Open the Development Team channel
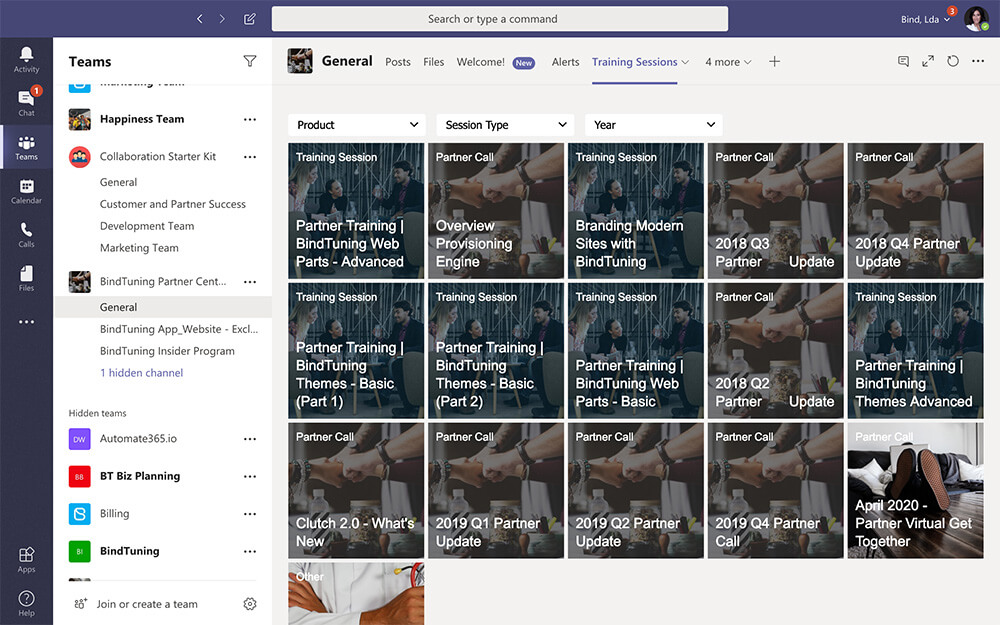Screen dimensions: 1000x625 tap(147, 226)
